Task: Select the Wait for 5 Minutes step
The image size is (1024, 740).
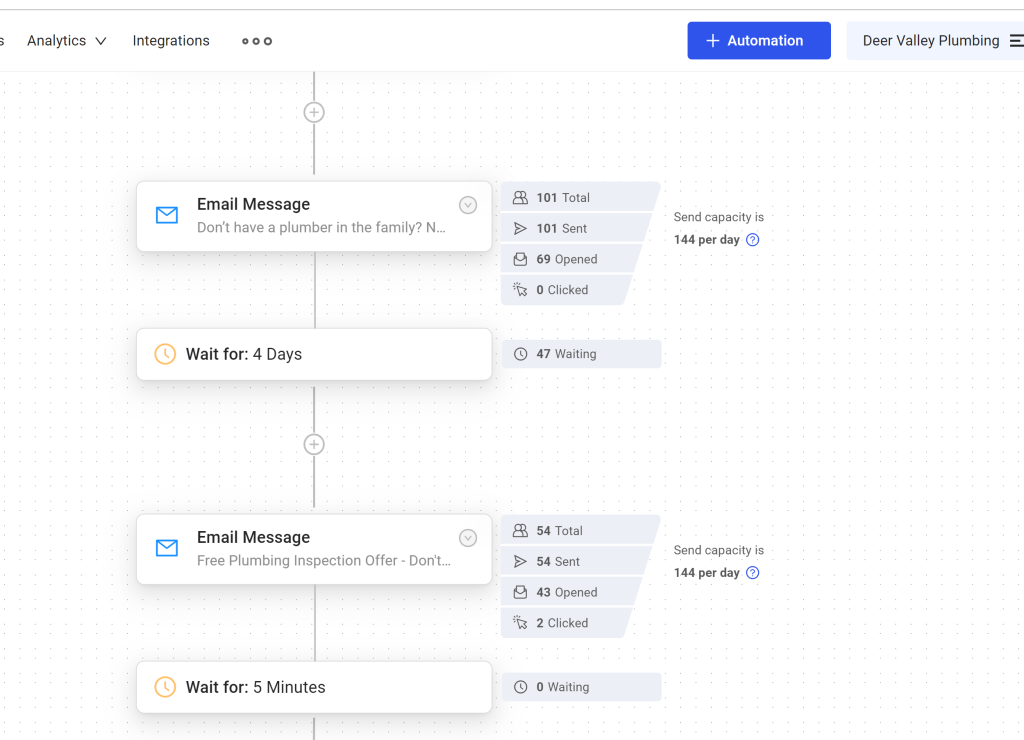Action: 314,687
